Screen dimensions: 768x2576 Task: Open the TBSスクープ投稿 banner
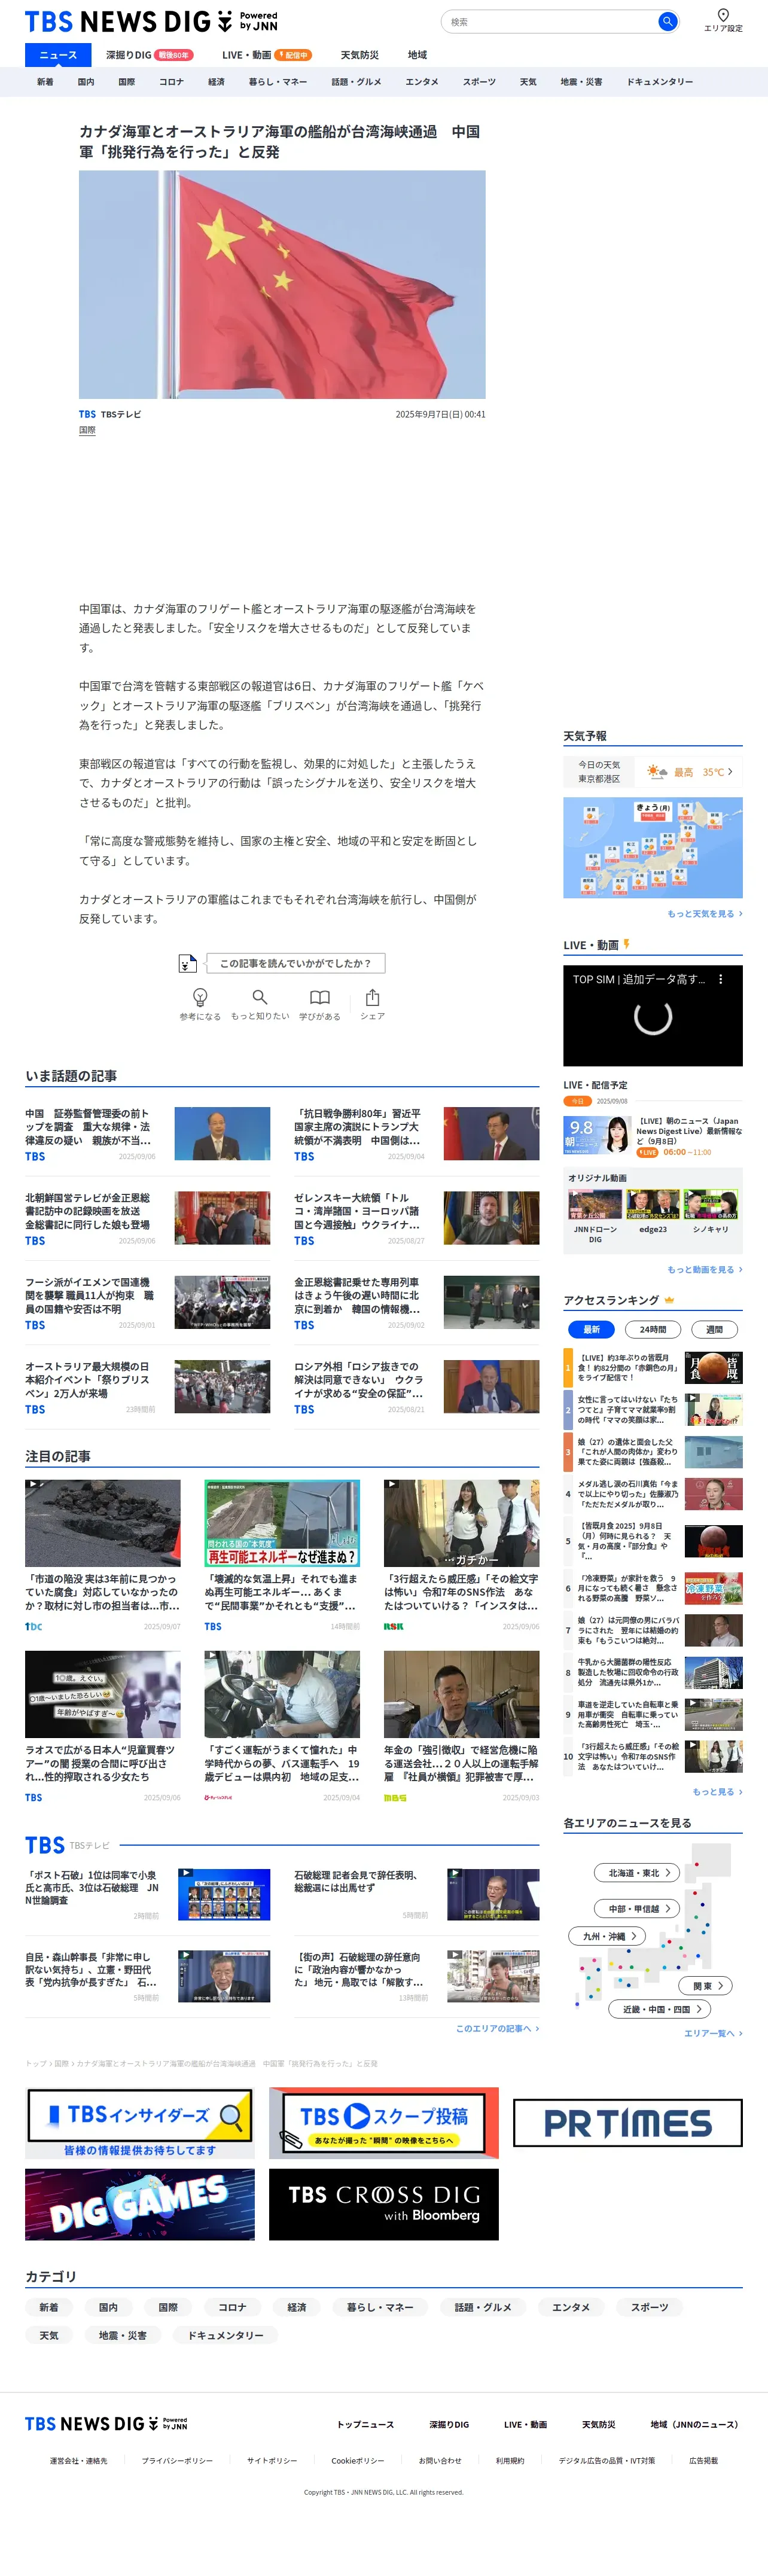tap(383, 2122)
